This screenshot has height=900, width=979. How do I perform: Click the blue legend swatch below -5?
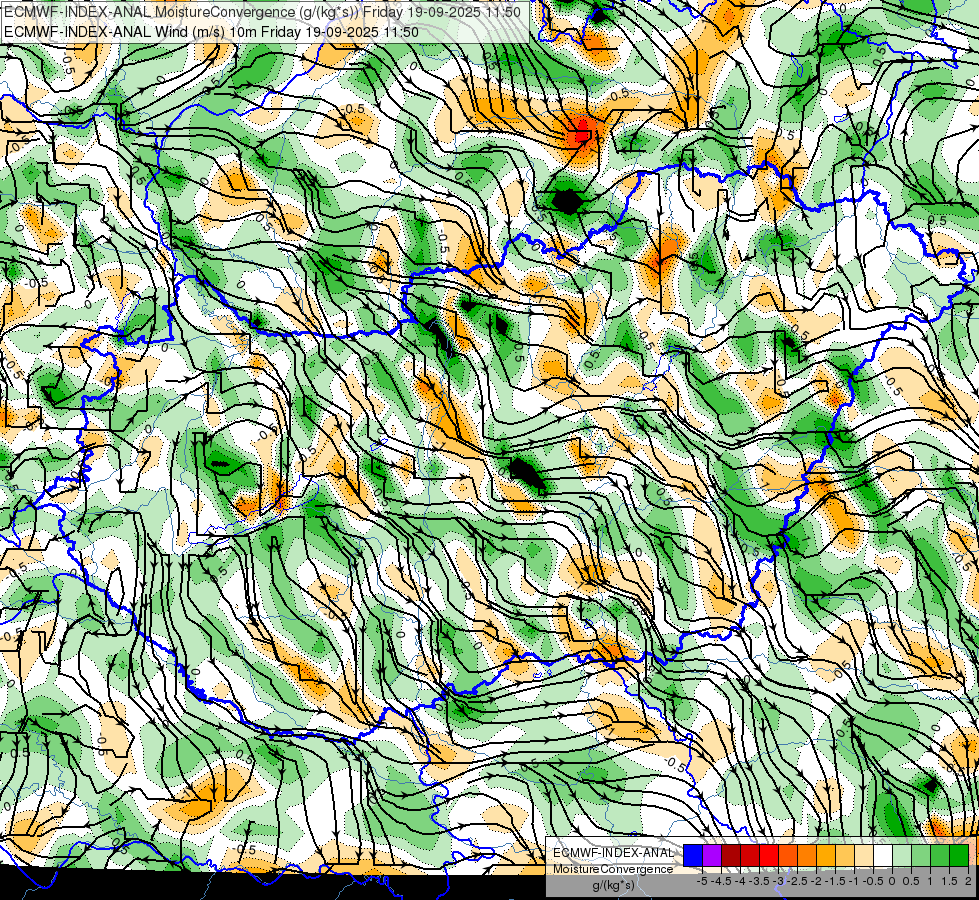(693, 855)
